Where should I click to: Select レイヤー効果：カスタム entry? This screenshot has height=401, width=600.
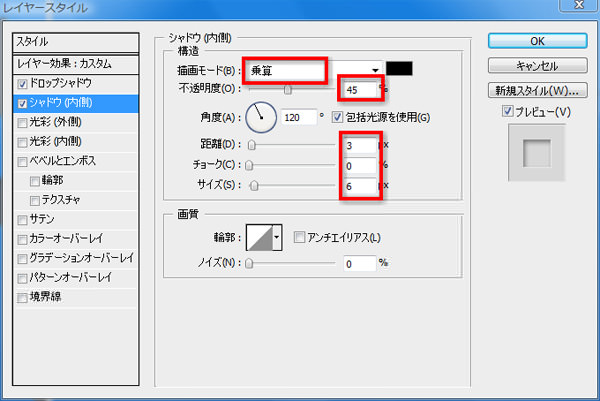75,64
